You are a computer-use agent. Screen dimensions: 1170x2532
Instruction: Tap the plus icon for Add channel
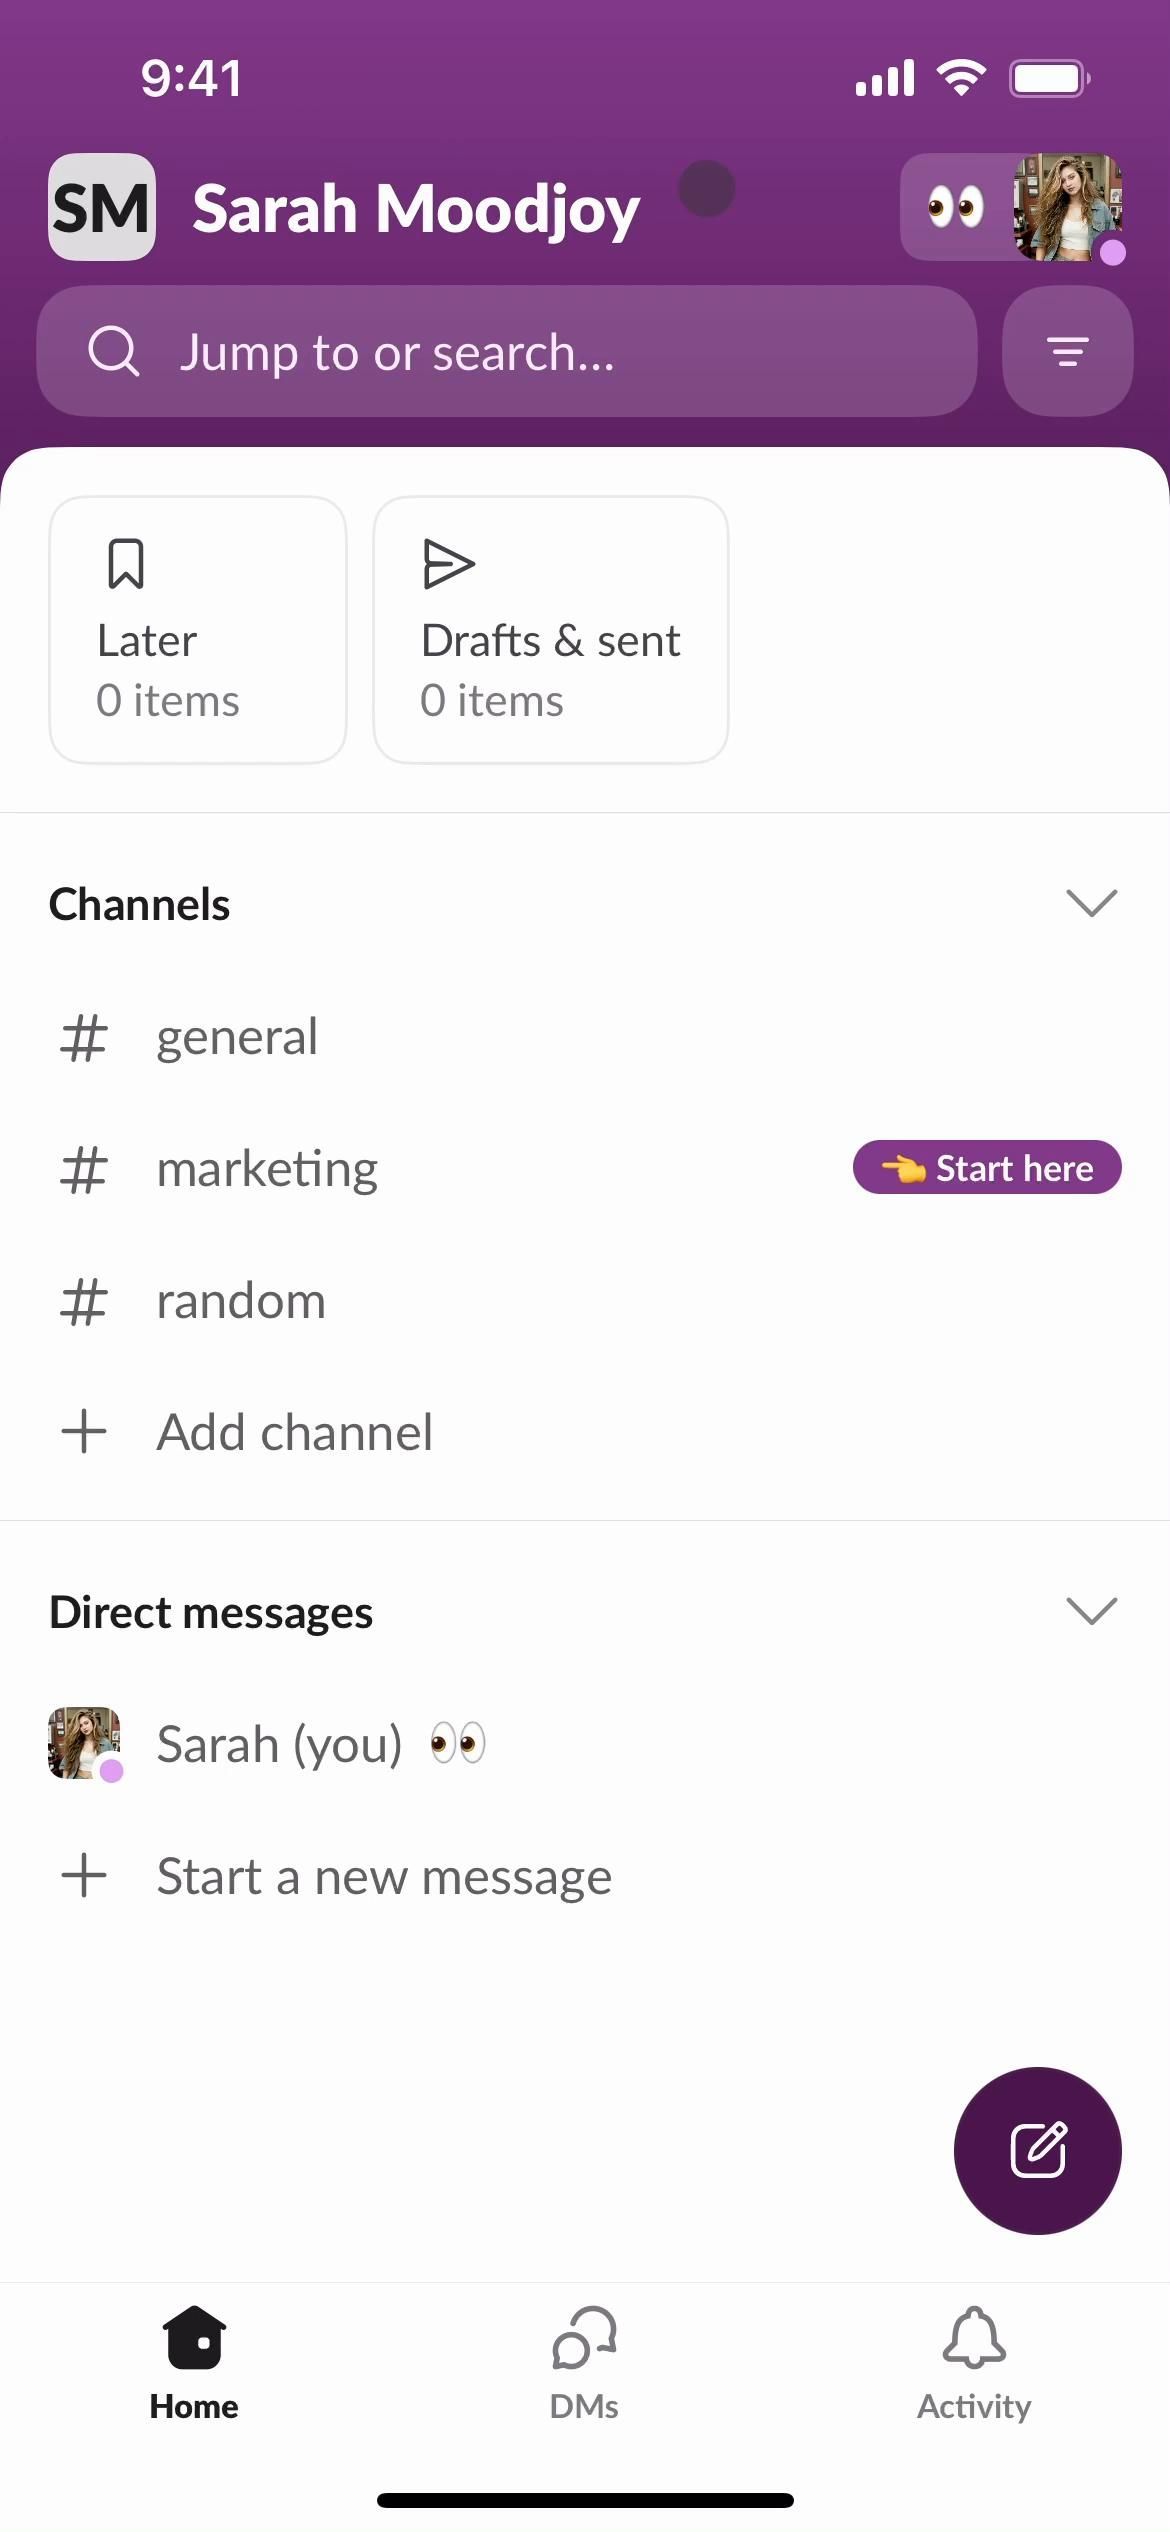pos(84,1431)
